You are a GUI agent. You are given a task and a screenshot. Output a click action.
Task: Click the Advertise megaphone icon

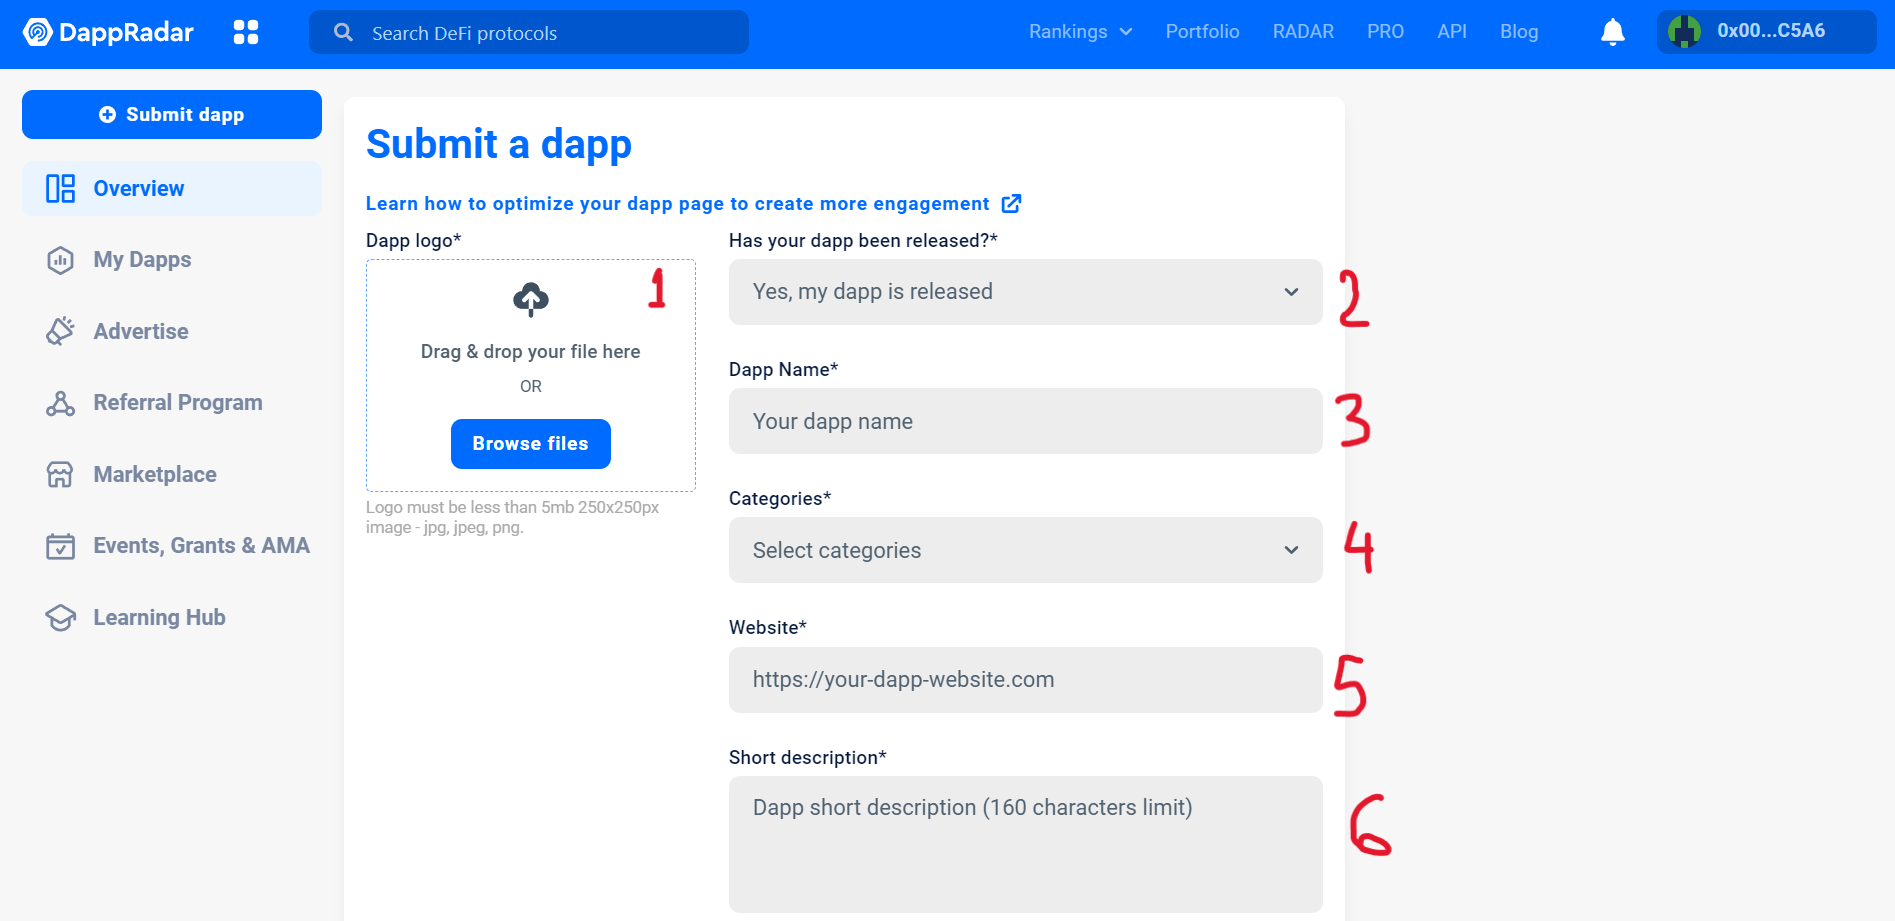[x=60, y=331]
